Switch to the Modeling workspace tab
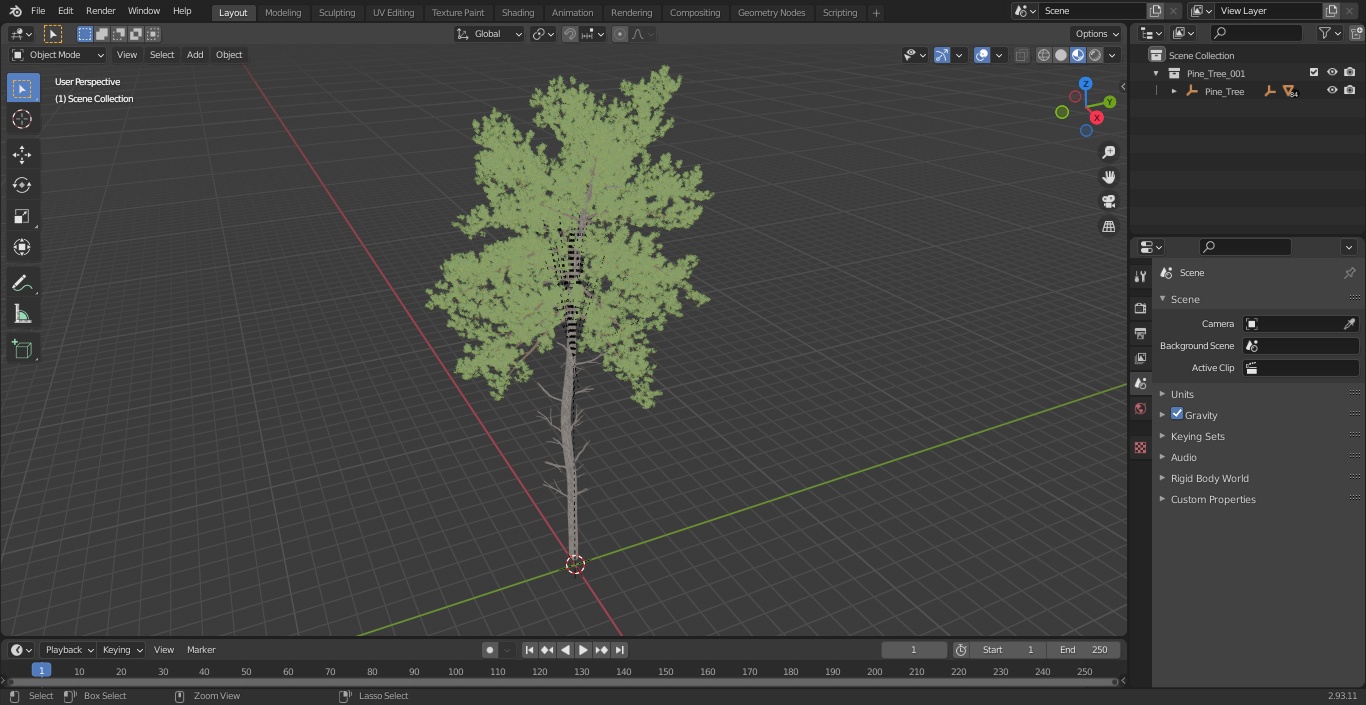The width and height of the screenshot is (1366, 705). (283, 13)
